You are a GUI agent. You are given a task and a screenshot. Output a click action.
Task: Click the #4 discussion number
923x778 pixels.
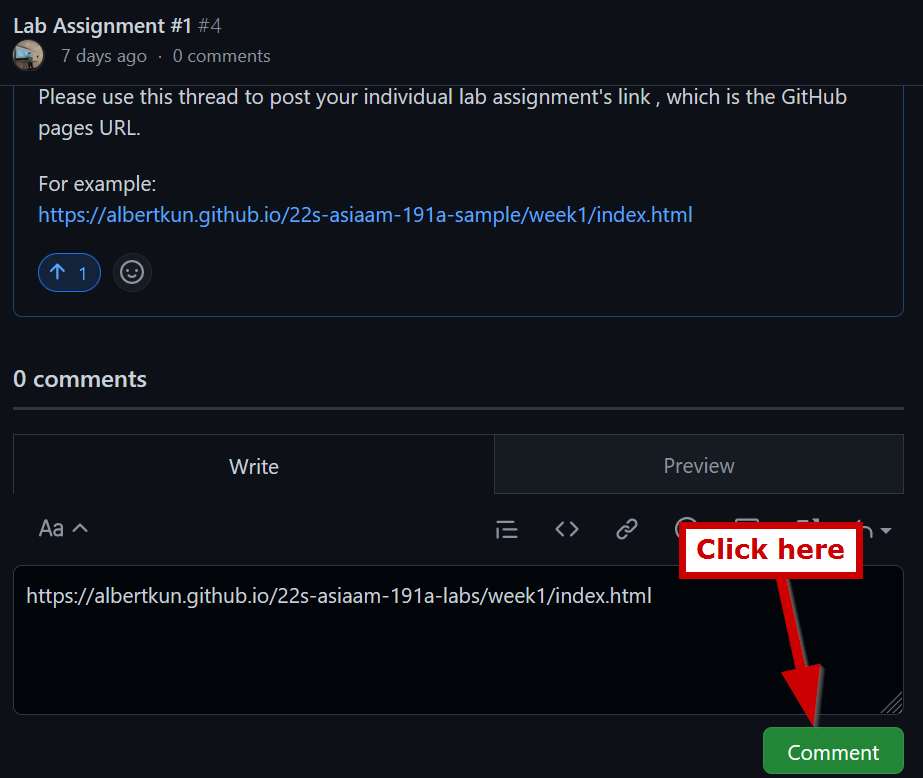(x=209, y=25)
